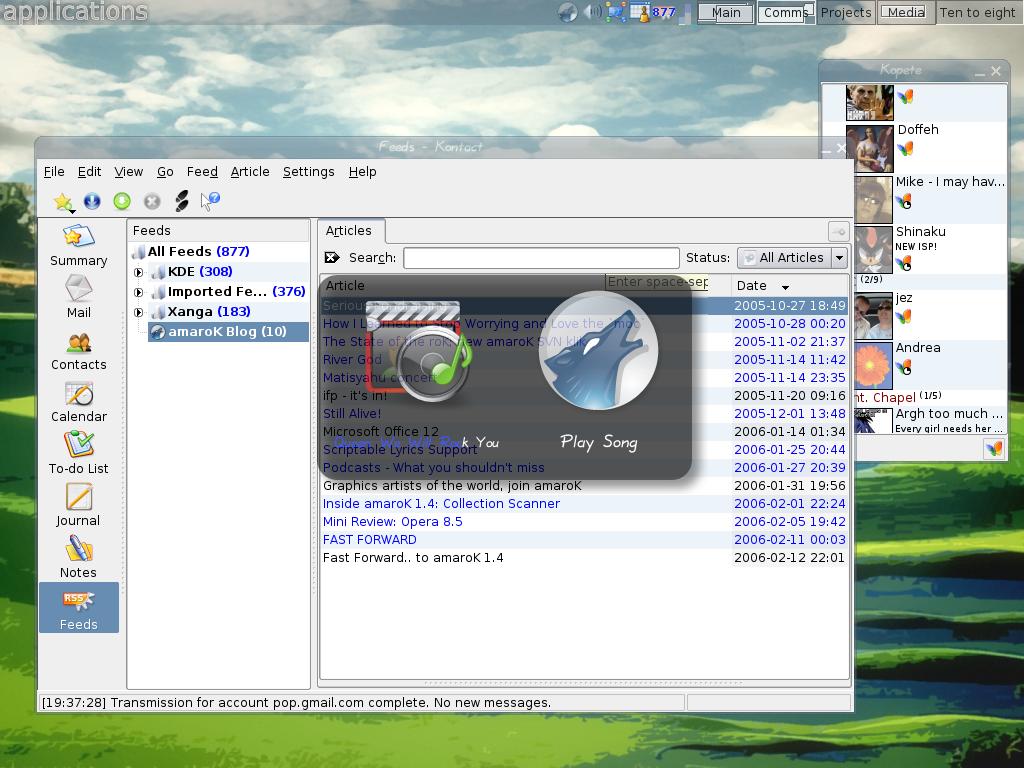Screen dimensions: 1024x768
Task: Click the speaker volume tray icon
Action: point(592,12)
